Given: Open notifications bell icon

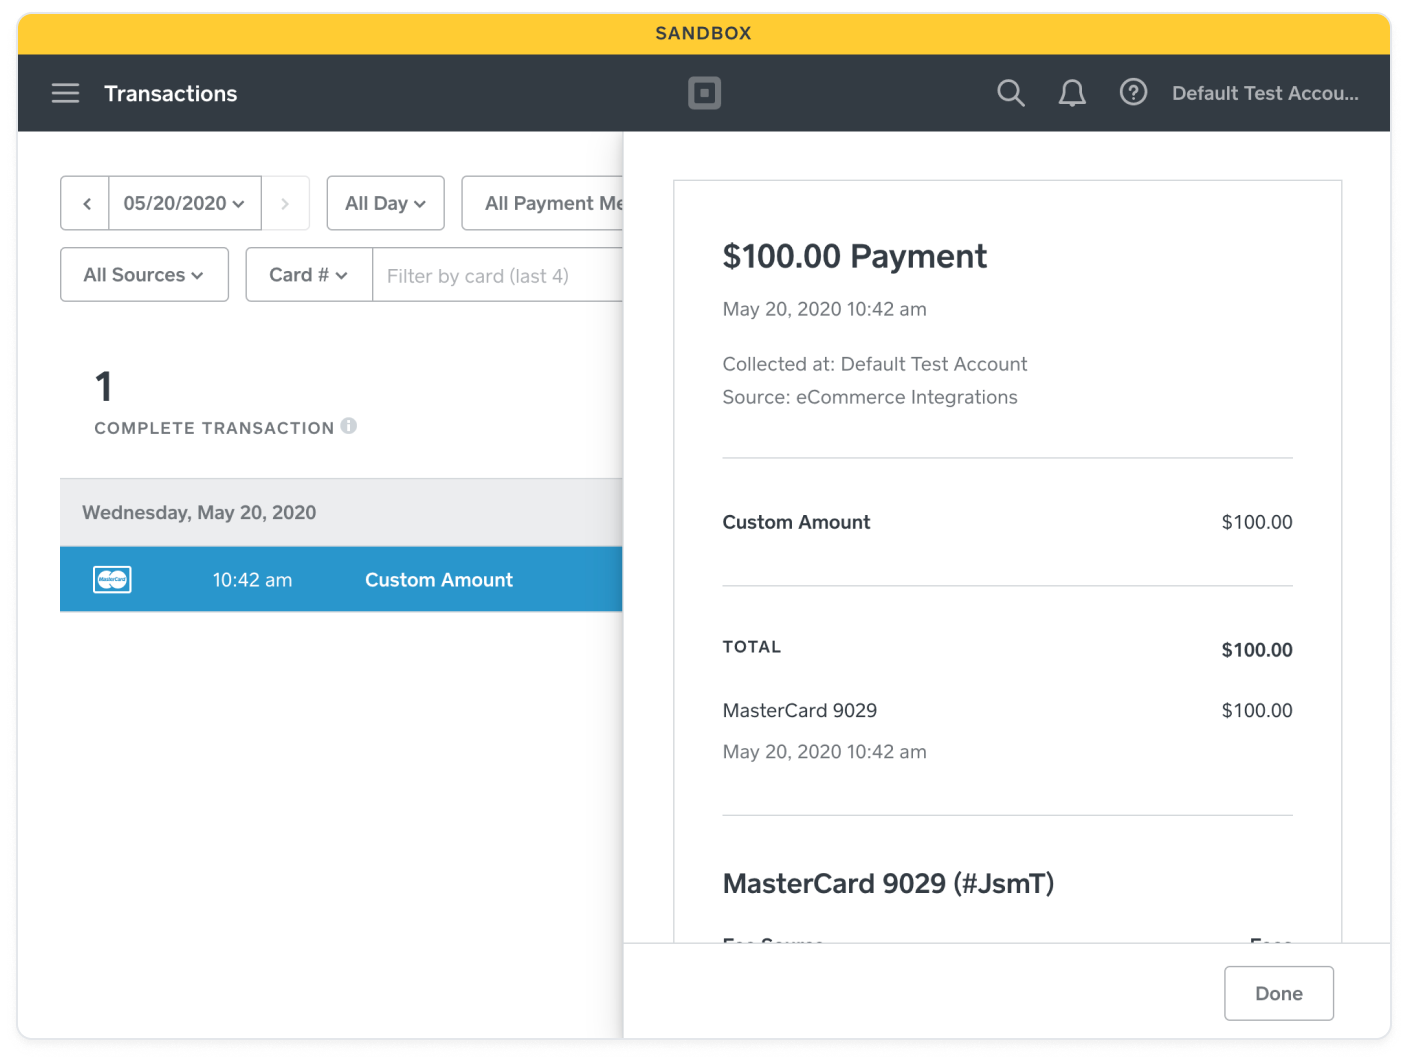Looking at the screenshot, I should pyautogui.click(x=1072, y=93).
